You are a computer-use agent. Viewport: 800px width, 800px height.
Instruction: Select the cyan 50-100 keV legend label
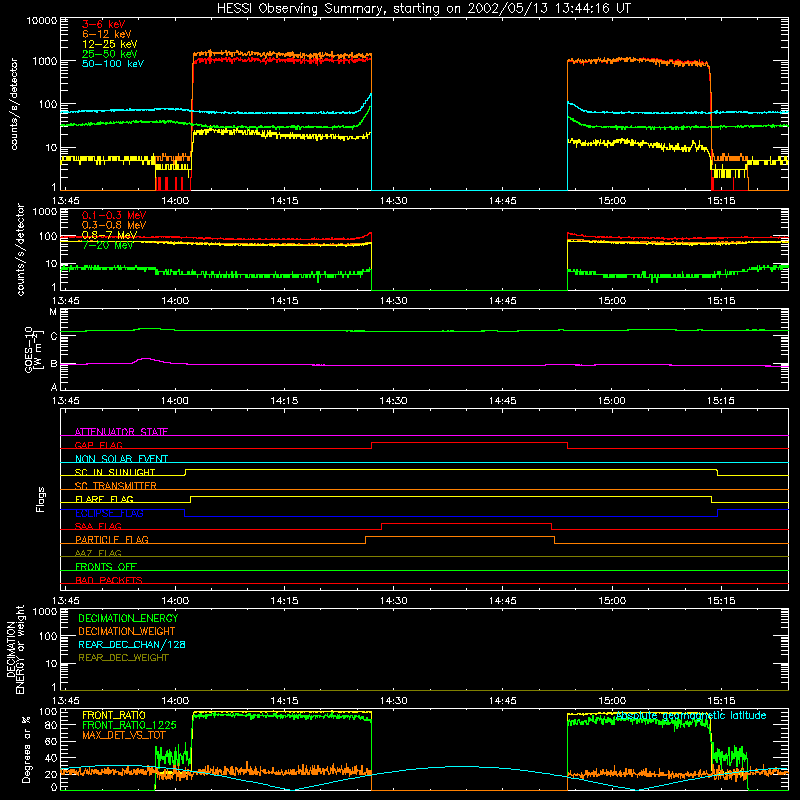click(x=113, y=64)
